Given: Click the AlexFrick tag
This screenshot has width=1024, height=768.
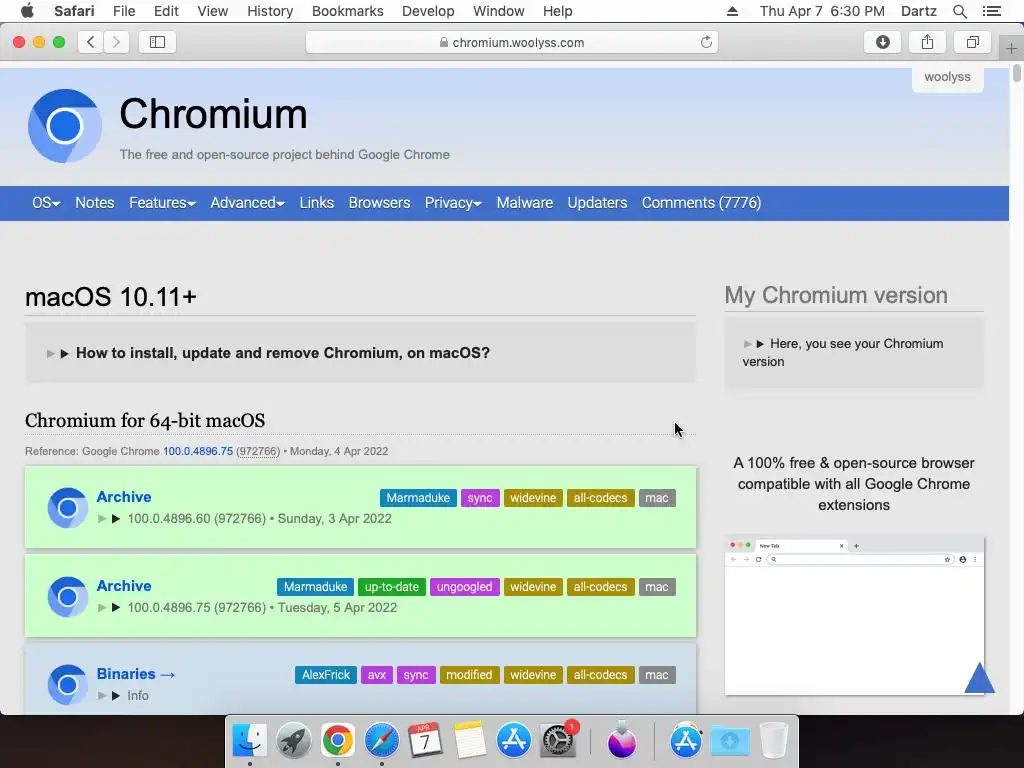Looking at the screenshot, I should point(326,675).
